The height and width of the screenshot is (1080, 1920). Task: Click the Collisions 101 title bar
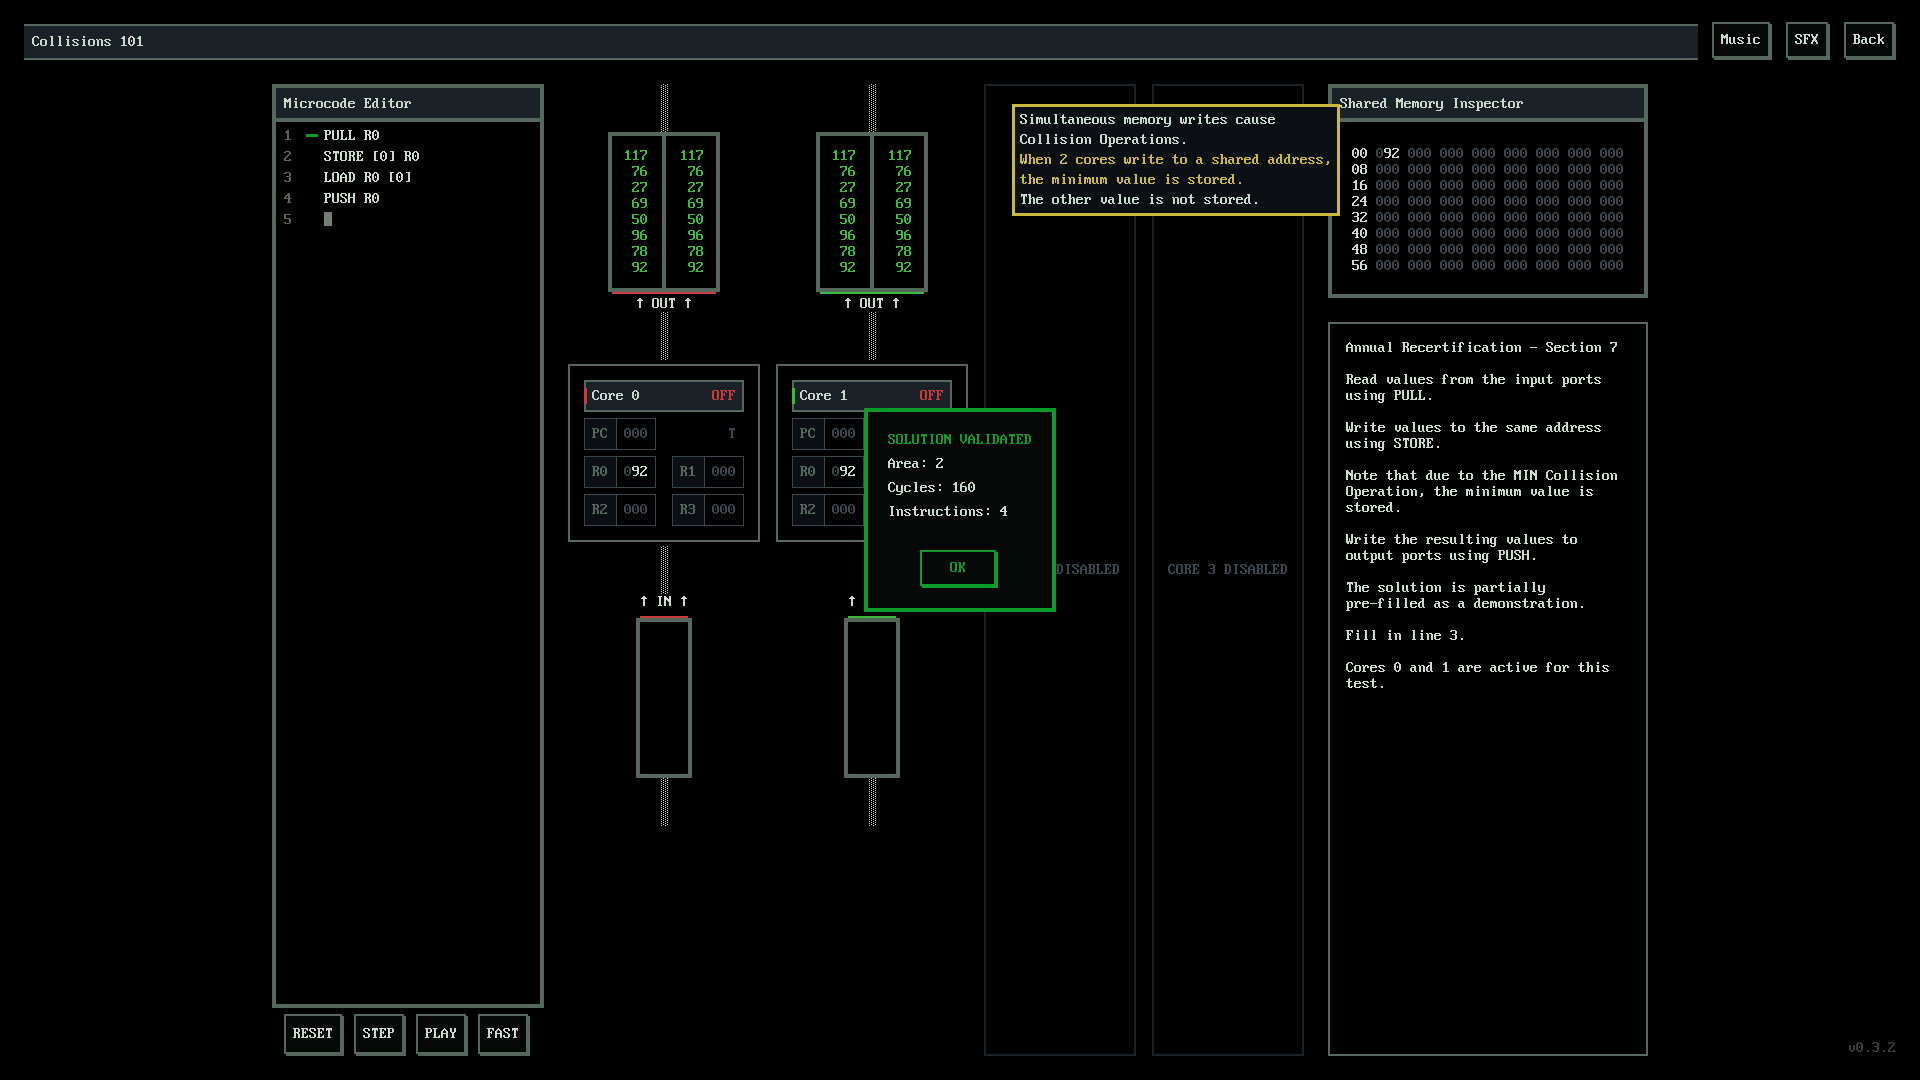coord(86,41)
